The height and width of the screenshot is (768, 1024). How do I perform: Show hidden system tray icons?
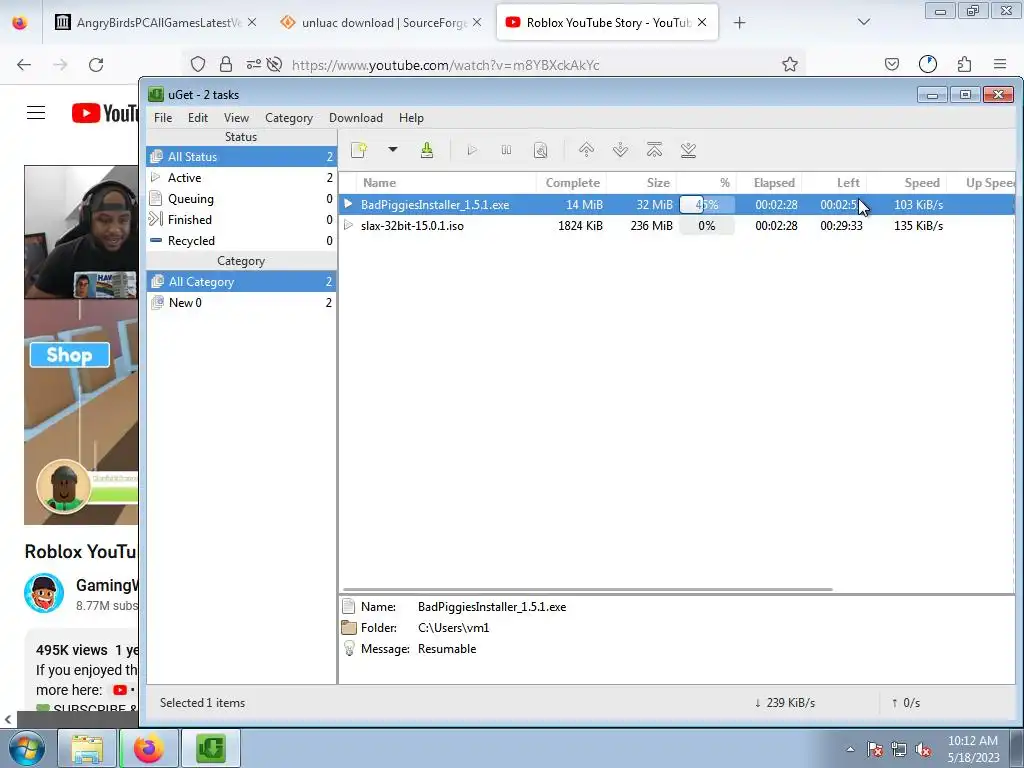tap(850, 749)
